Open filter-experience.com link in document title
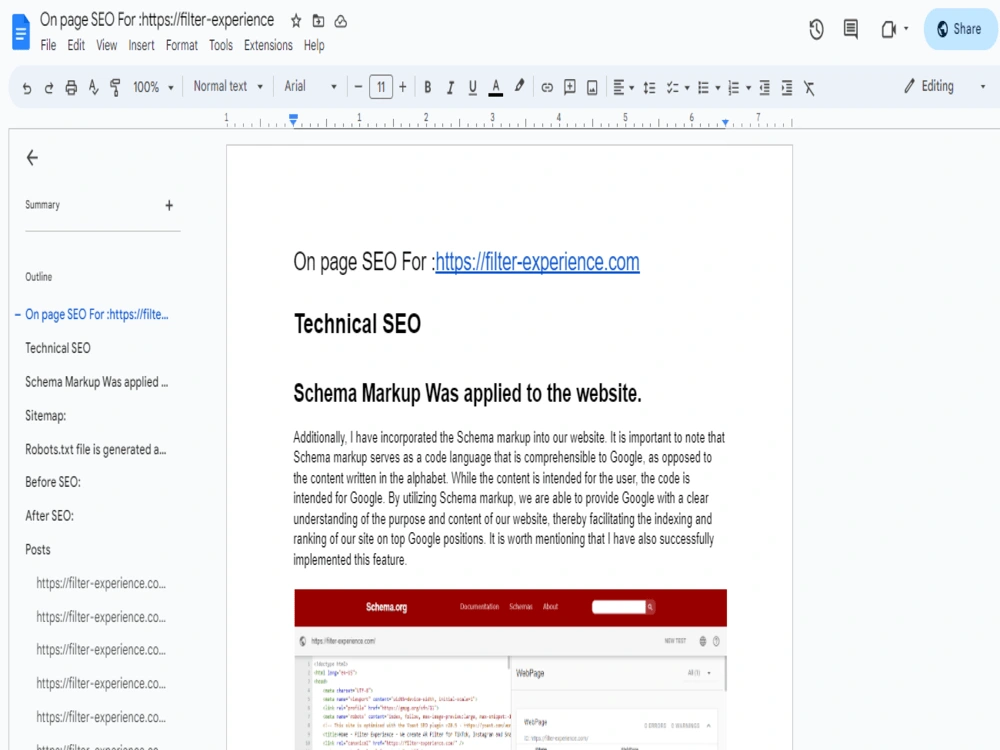 click(x=537, y=262)
